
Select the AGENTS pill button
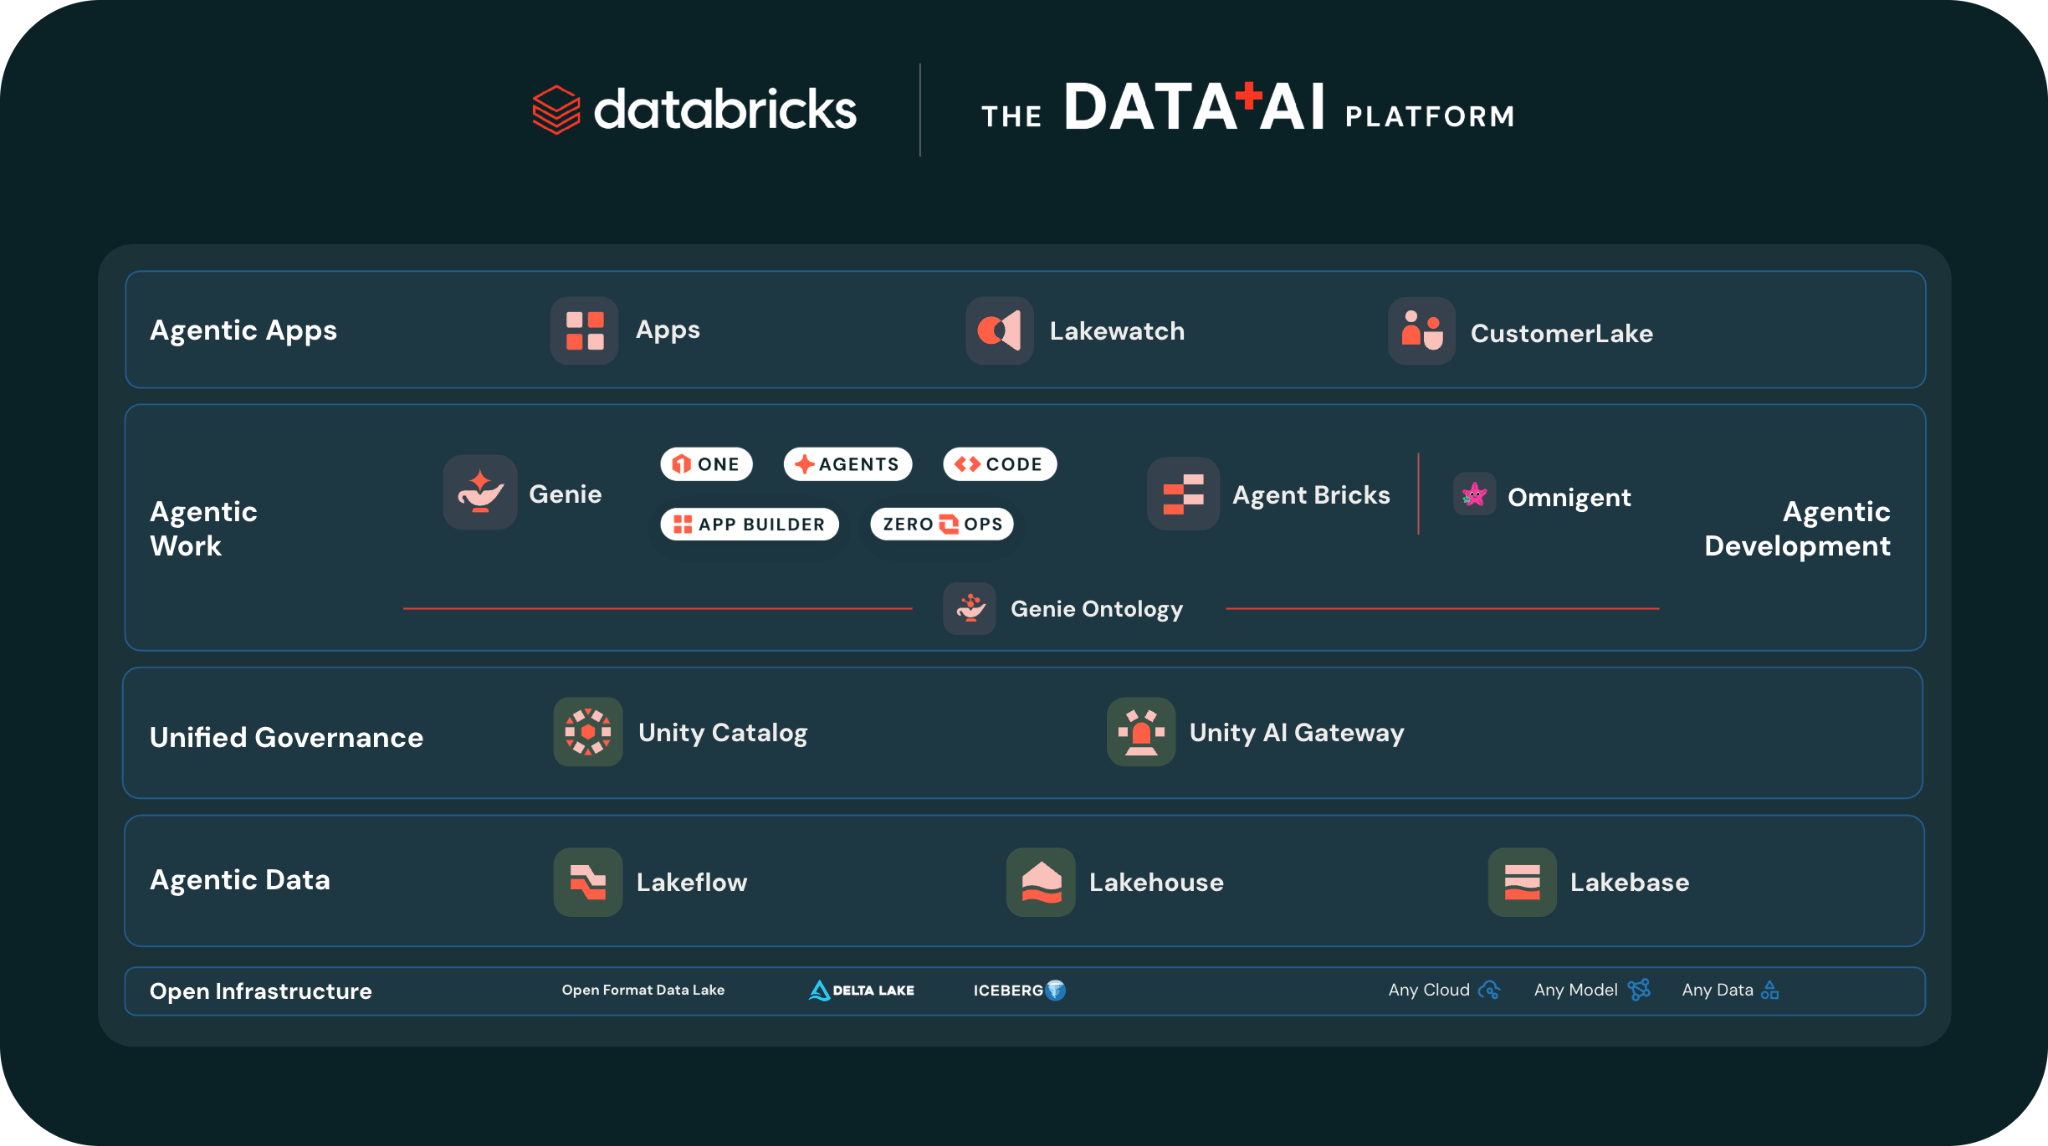[847, 464]
